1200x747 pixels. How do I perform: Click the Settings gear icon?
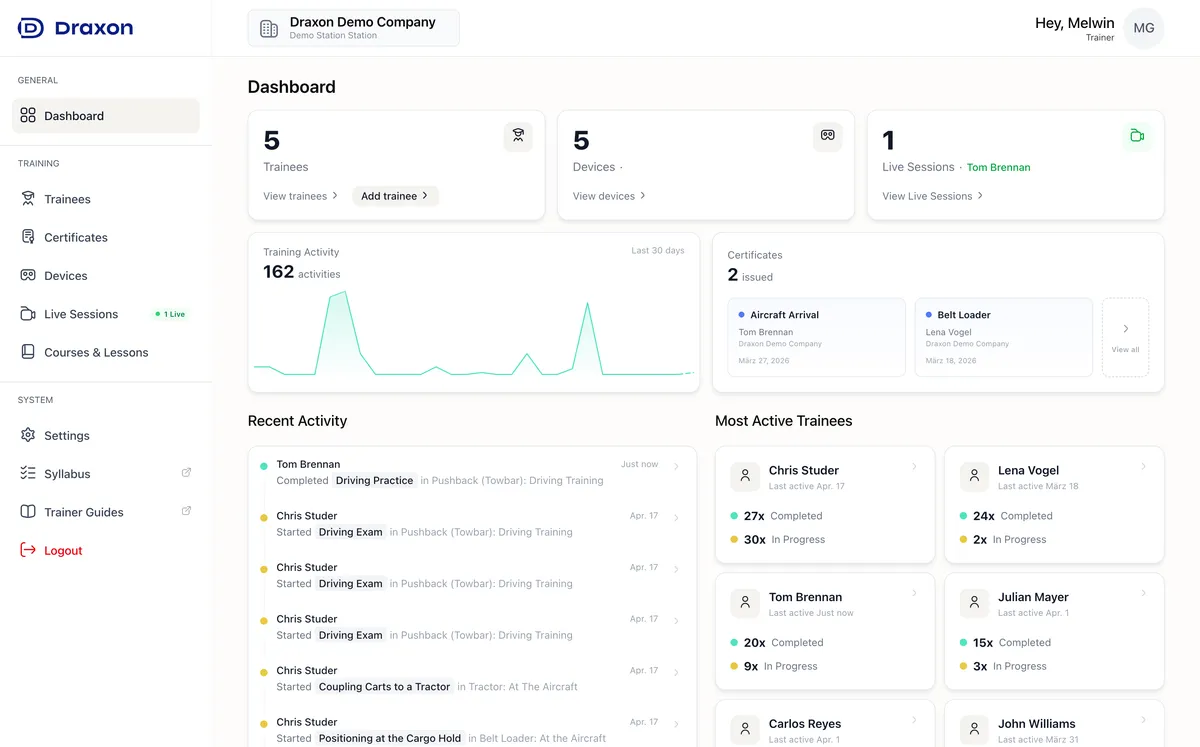coord(28,435)
